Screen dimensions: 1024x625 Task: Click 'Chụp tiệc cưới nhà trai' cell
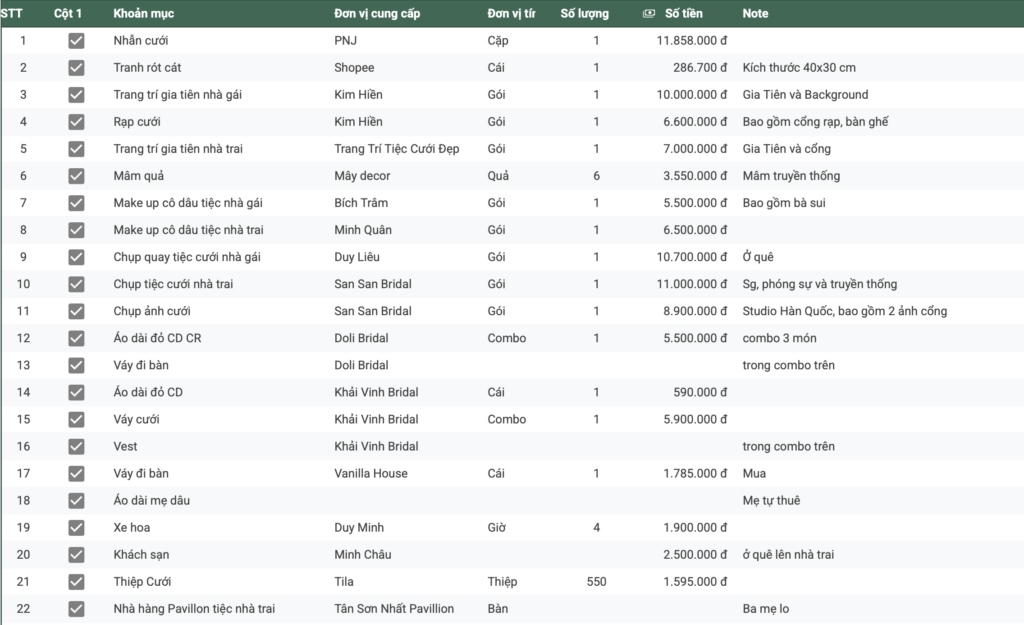click(173, 284)
